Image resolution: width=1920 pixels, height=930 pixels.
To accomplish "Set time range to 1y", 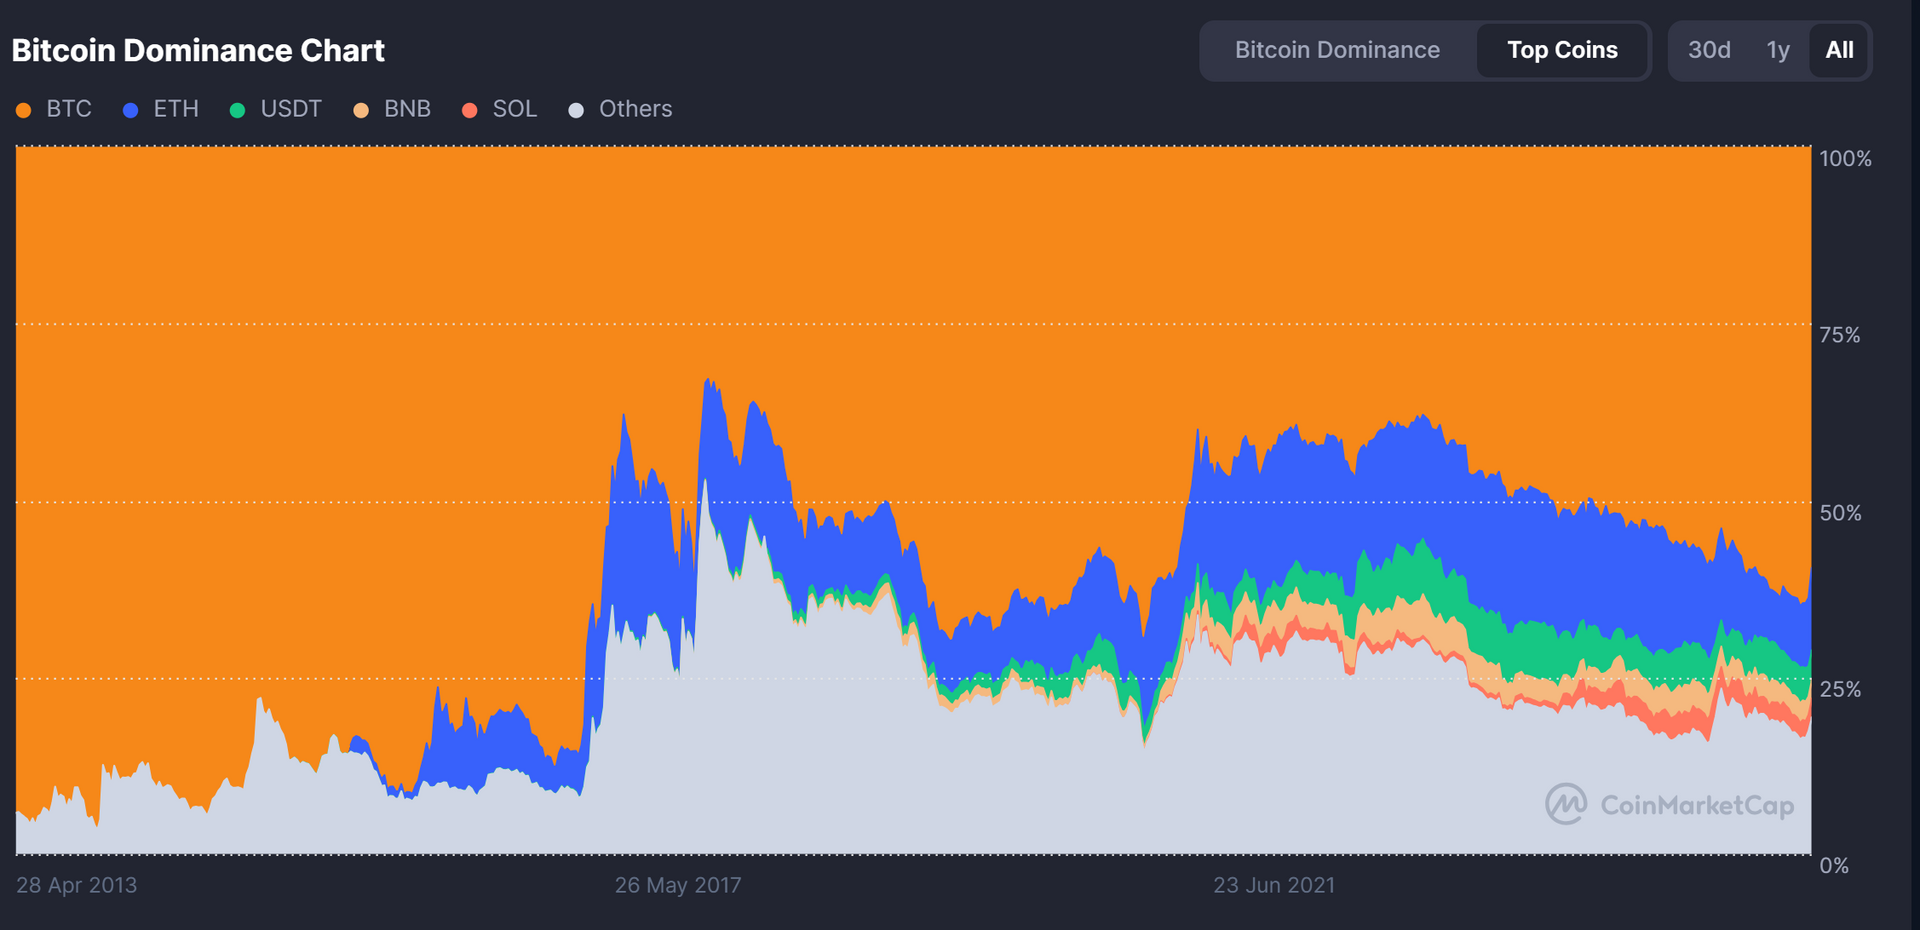I will tap(1777, 50).
